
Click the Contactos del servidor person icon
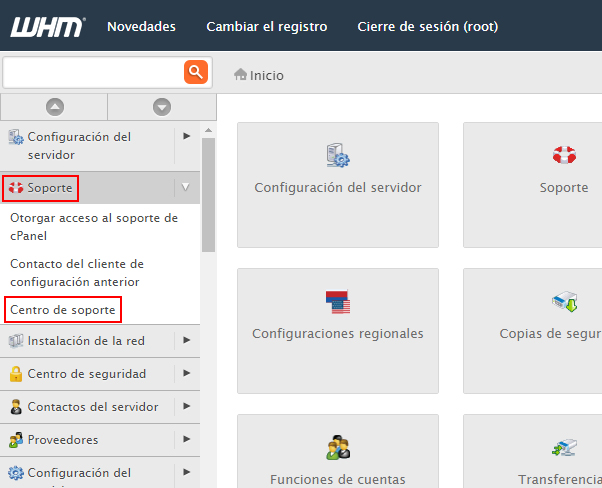pos(16,407)
